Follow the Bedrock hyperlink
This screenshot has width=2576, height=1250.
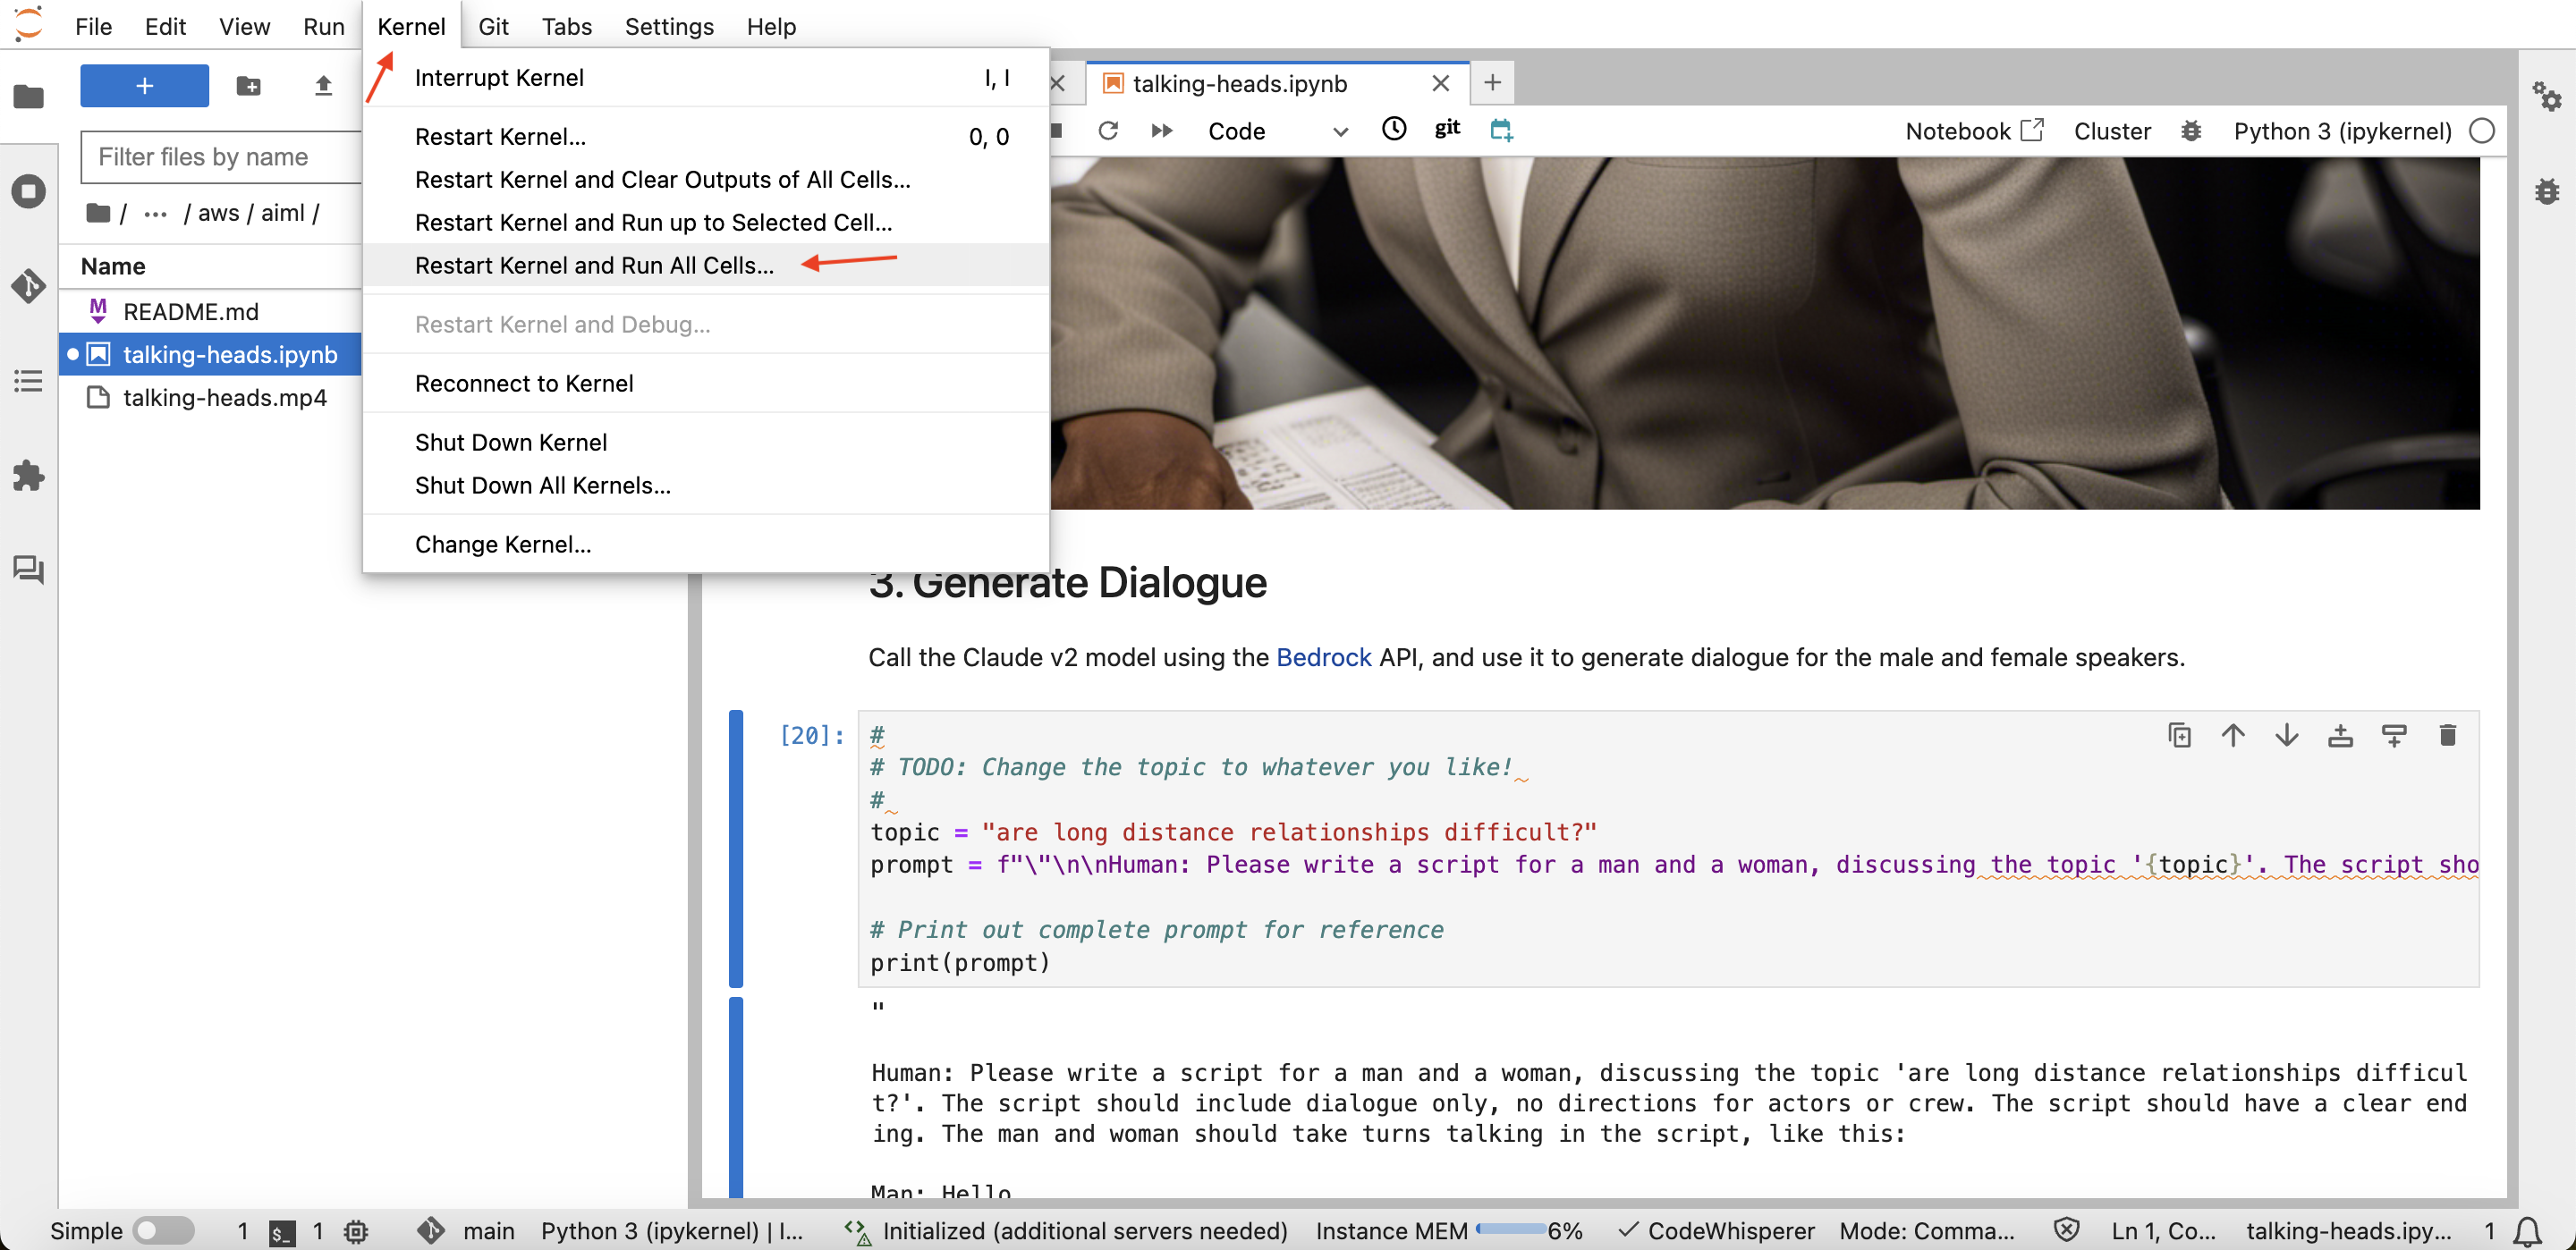(x=1323, y=657)
